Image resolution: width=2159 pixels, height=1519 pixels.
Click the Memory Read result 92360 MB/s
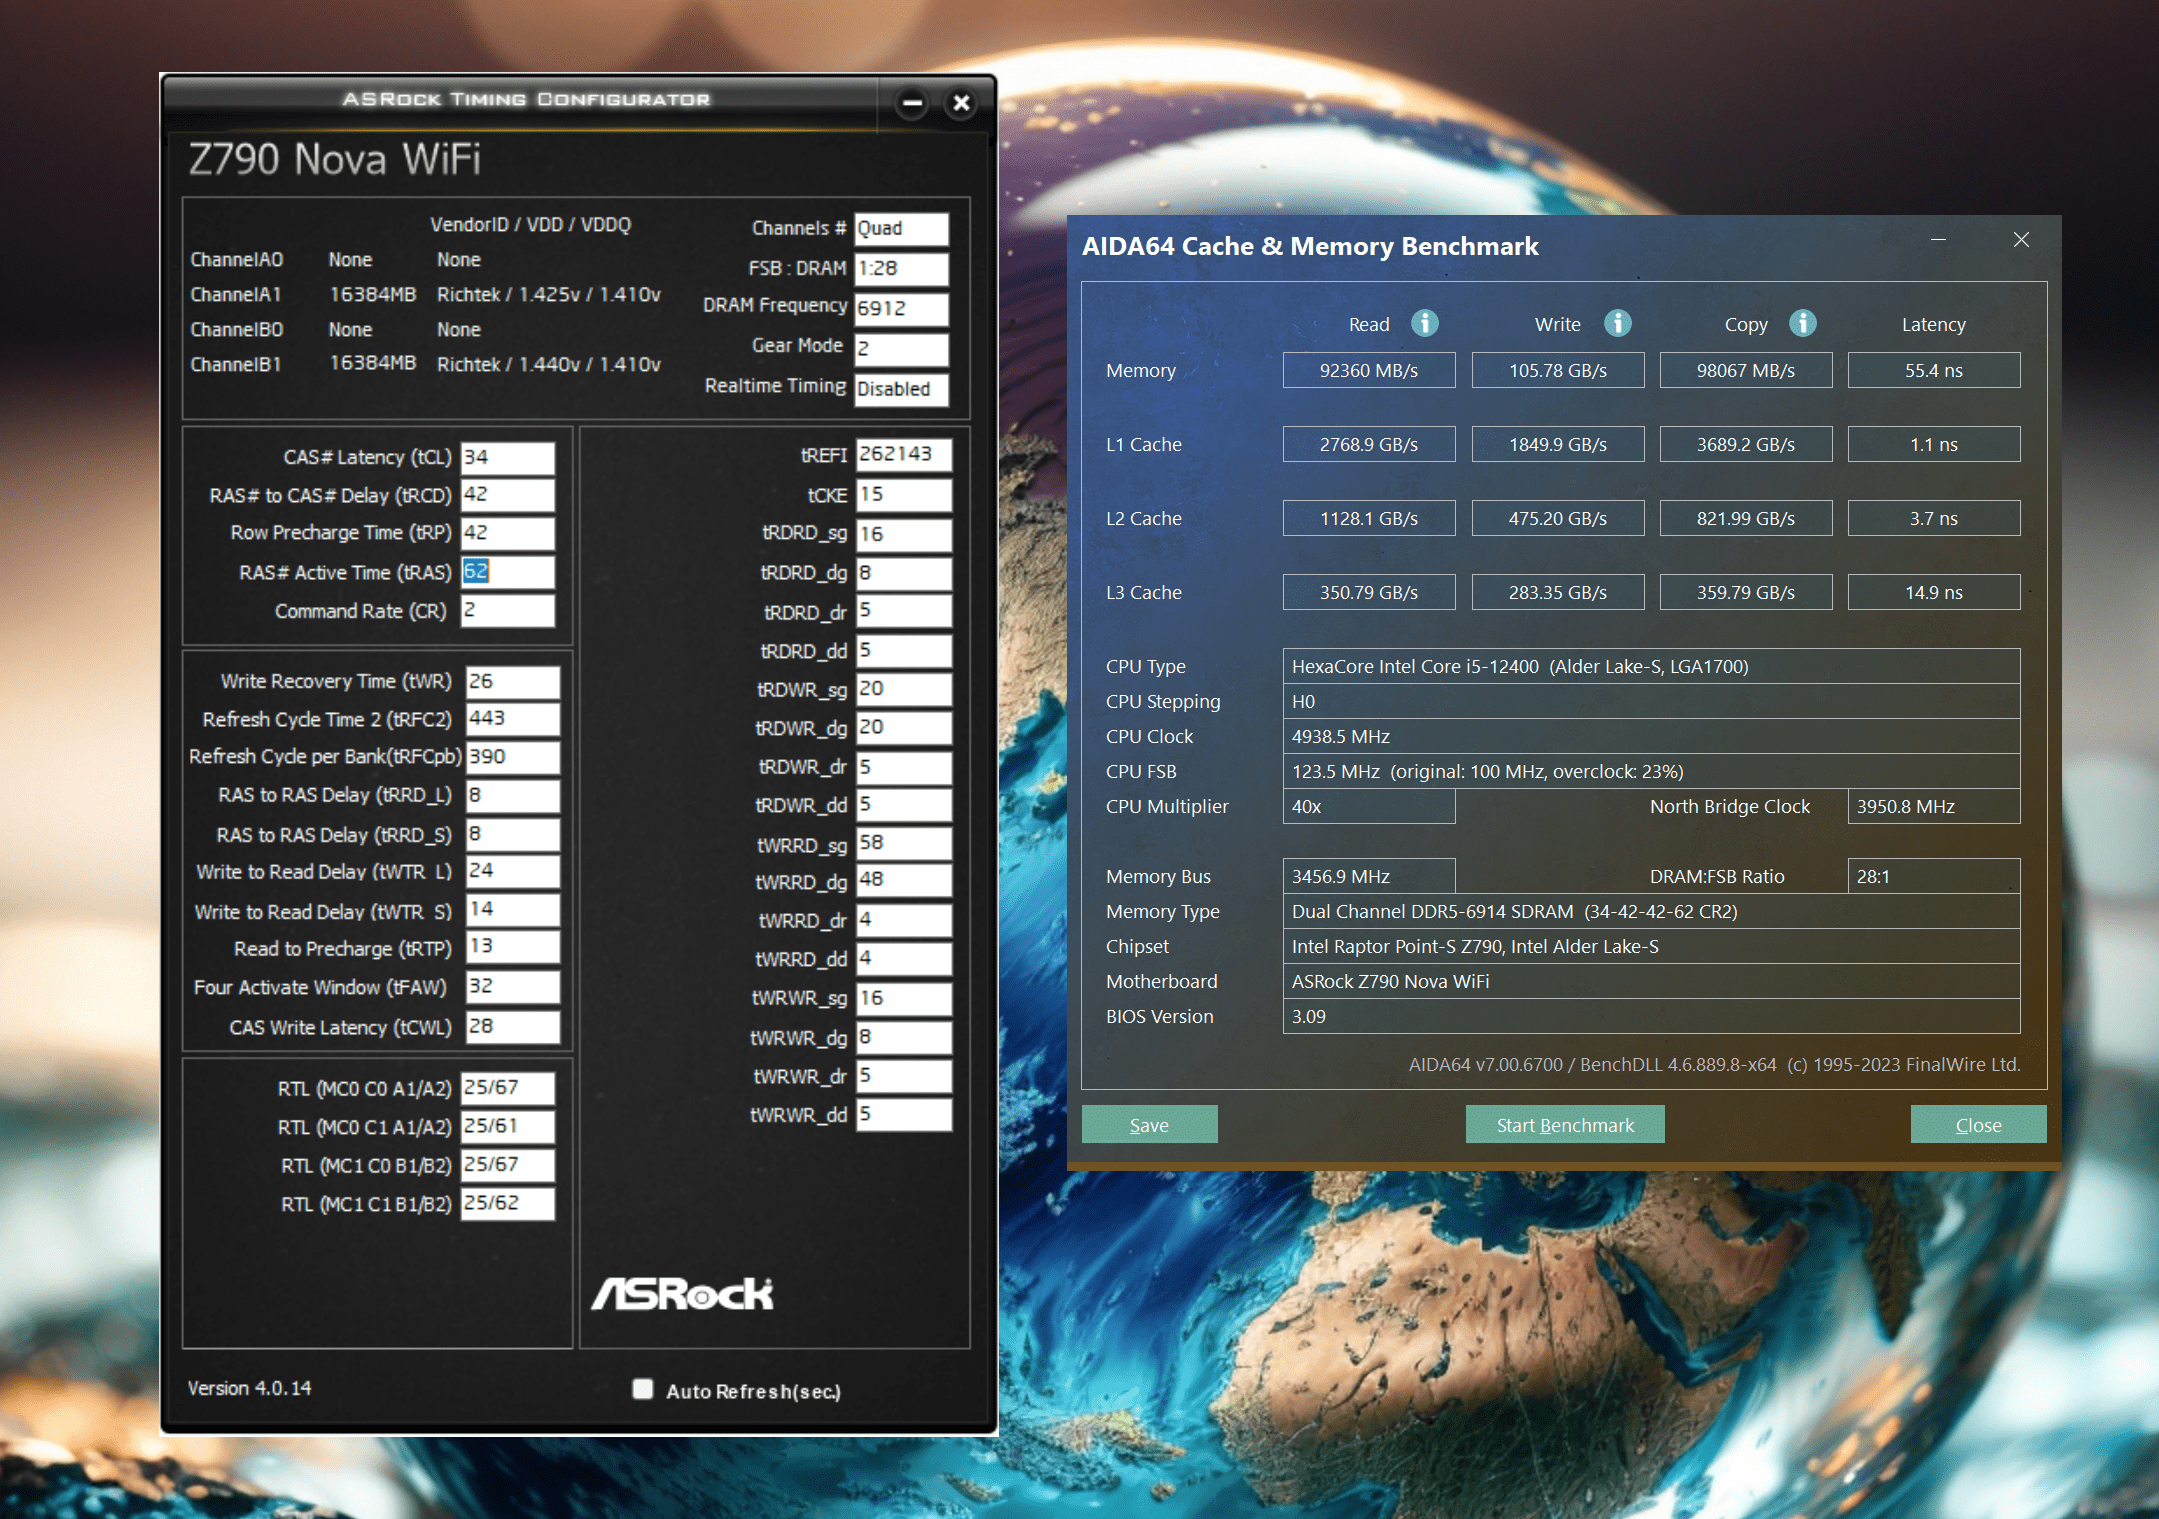coord(1368,370)
